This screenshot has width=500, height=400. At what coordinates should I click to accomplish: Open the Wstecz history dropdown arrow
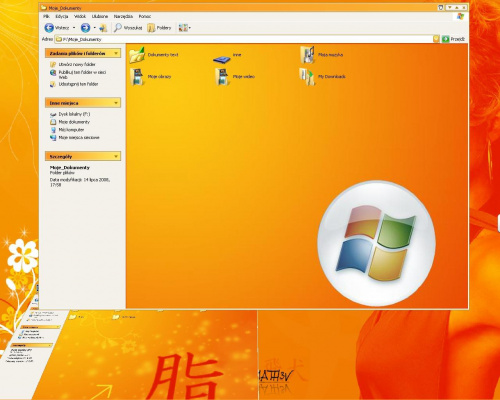pyautogui.click(x=74, y=28)
